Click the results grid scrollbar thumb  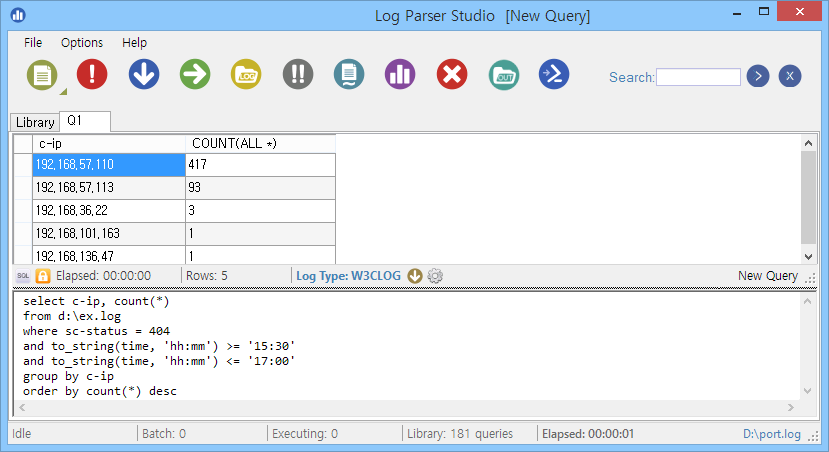[x=808, y=197]
